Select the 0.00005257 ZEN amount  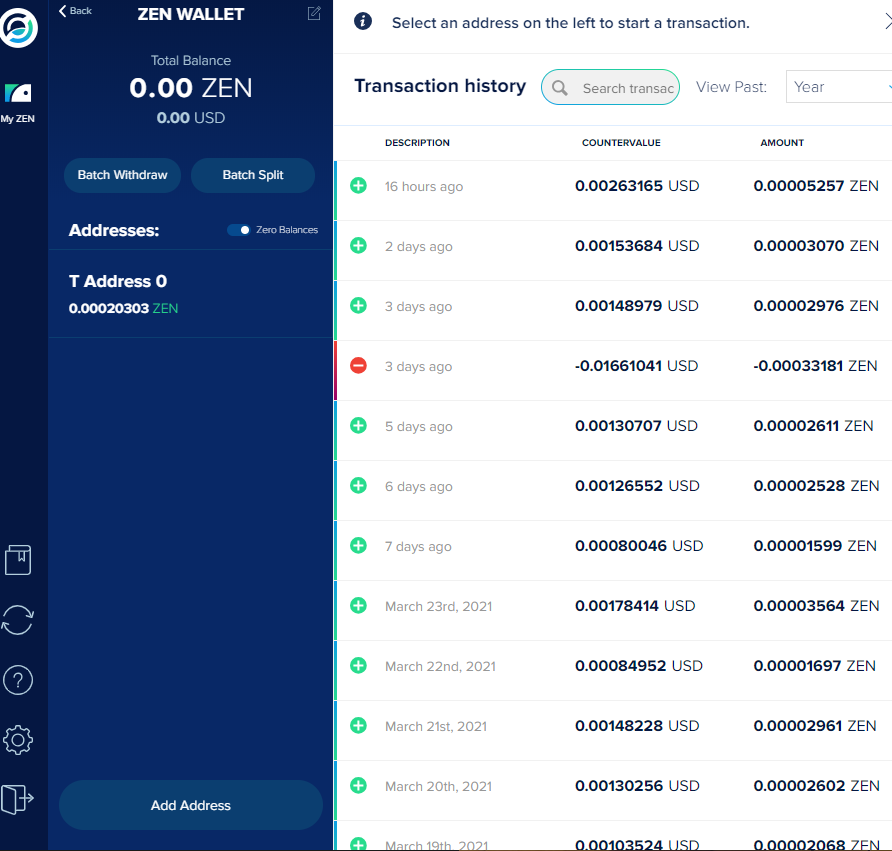click(x=816, y=186)
